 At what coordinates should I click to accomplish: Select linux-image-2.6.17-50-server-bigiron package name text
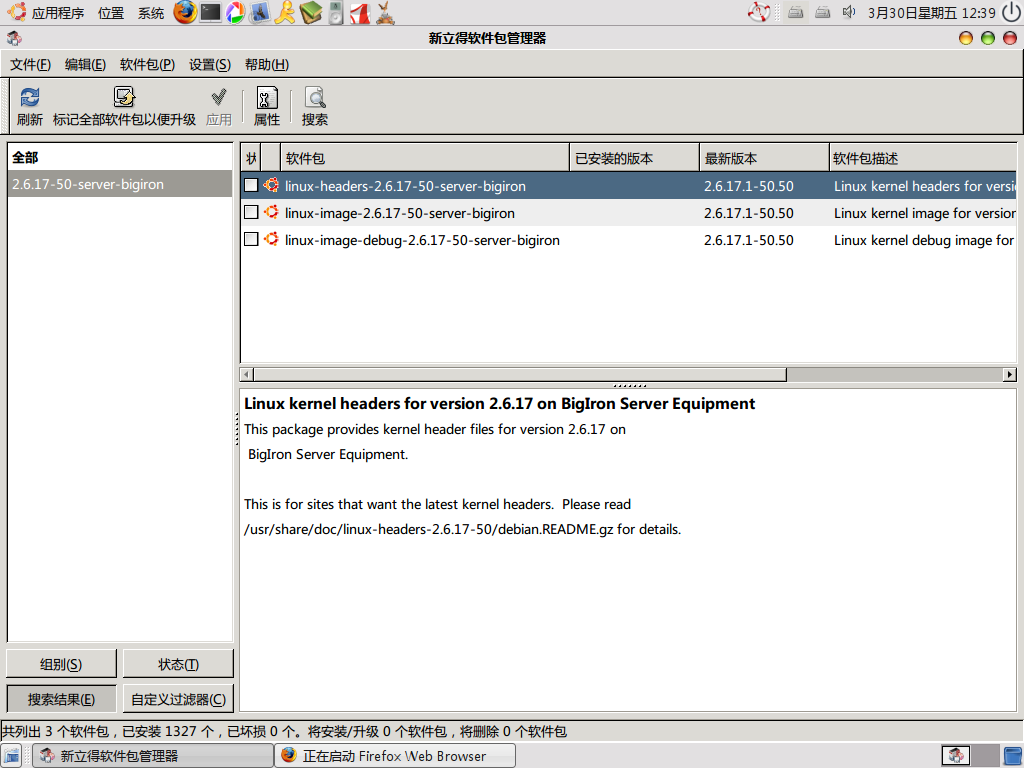pos(400,213)
